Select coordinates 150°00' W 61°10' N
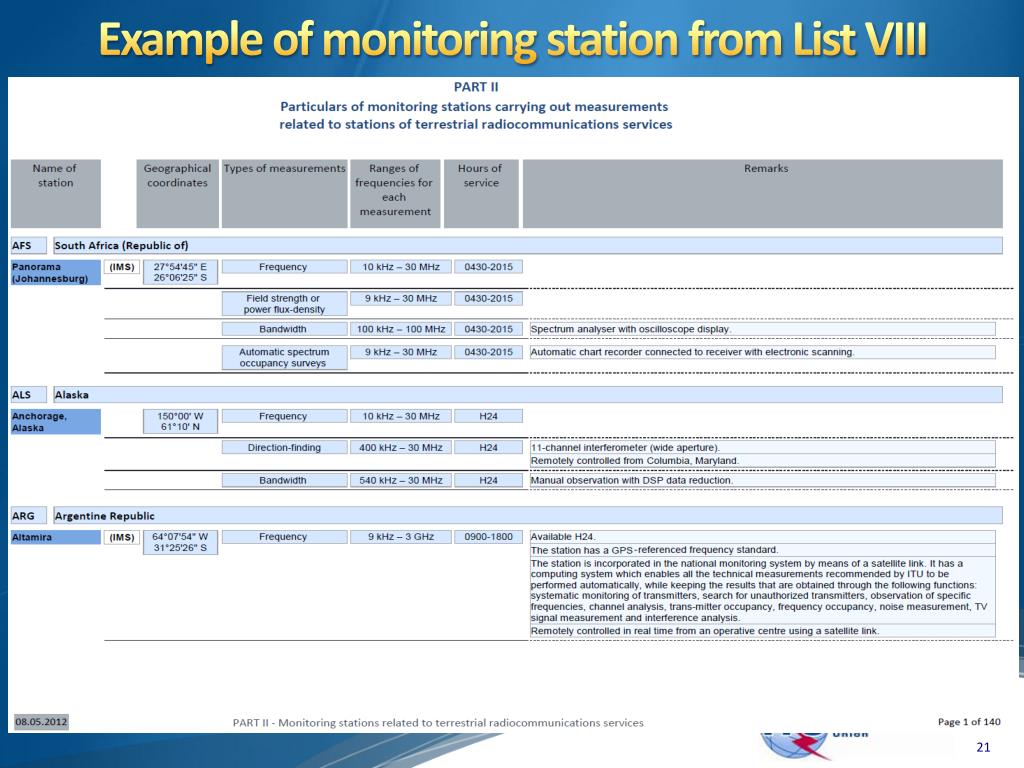This screenshot has width=1024, height=768. [x=180, y=422]
